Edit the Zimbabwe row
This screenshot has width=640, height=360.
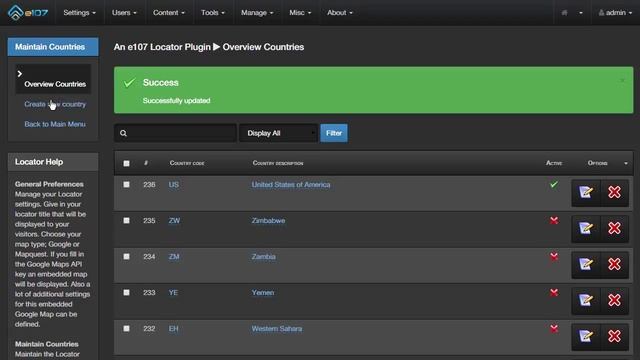(x=586, y=228)
